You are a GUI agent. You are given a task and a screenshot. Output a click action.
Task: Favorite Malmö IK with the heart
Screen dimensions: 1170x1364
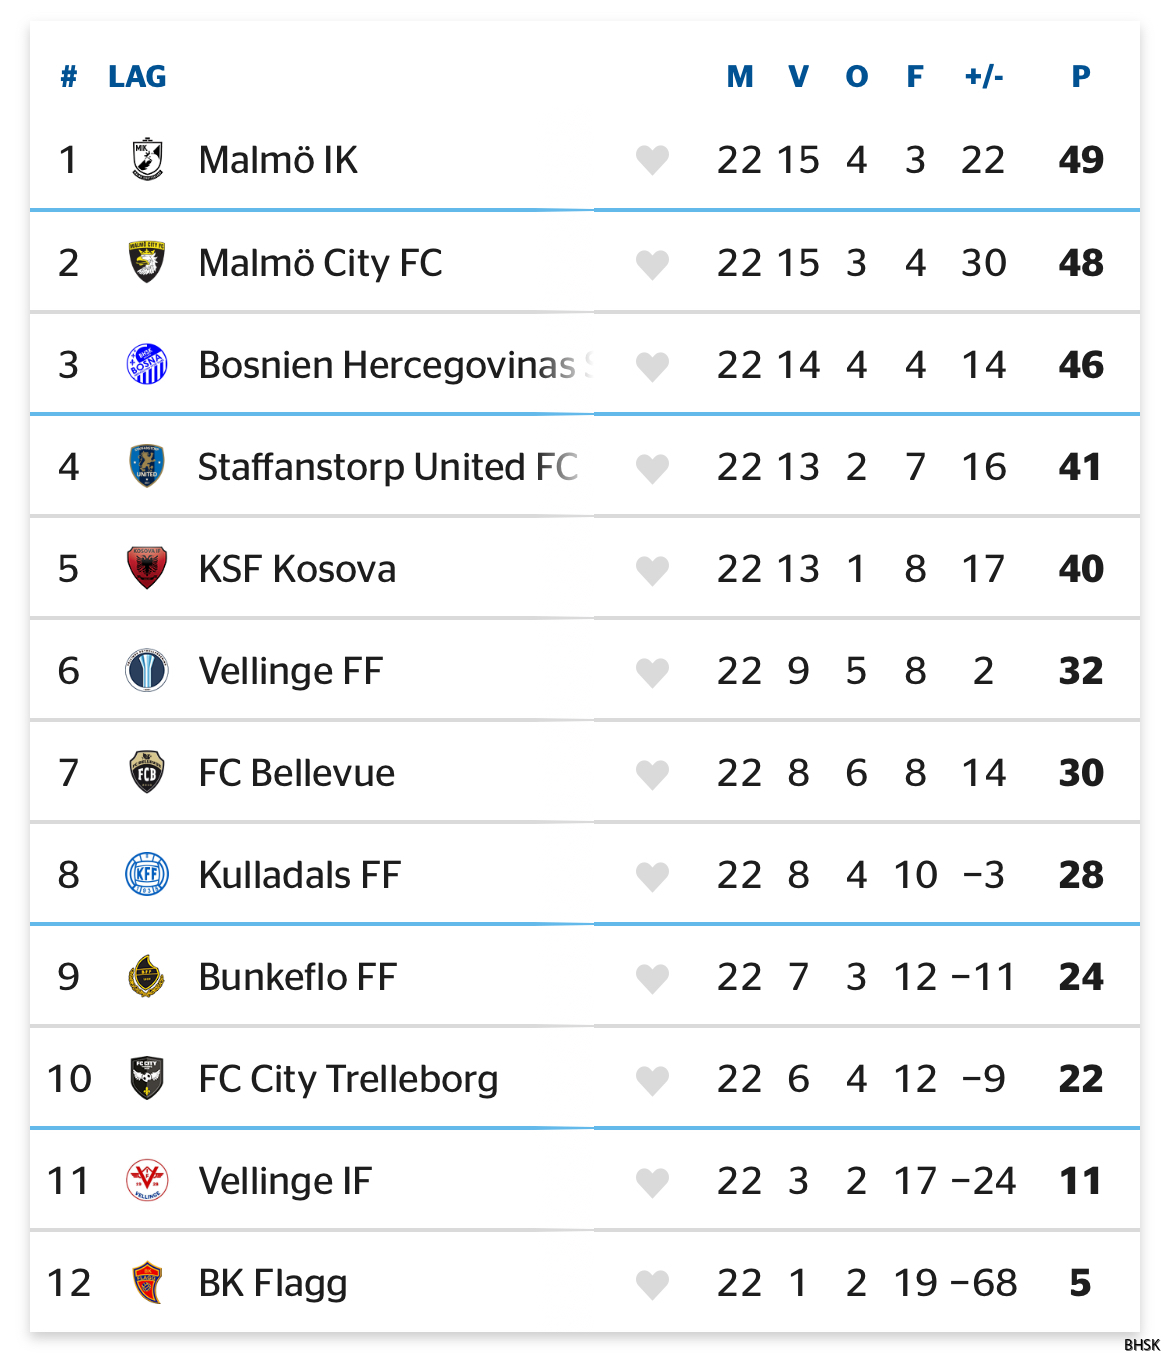pos(652,160)
